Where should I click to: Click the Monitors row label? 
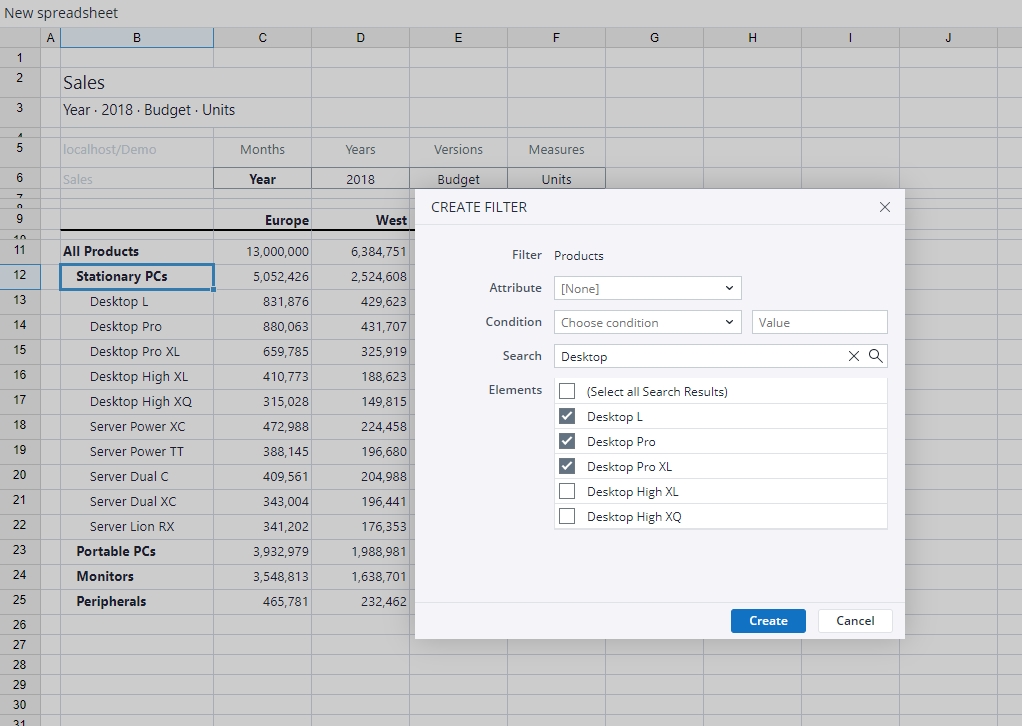105,576
